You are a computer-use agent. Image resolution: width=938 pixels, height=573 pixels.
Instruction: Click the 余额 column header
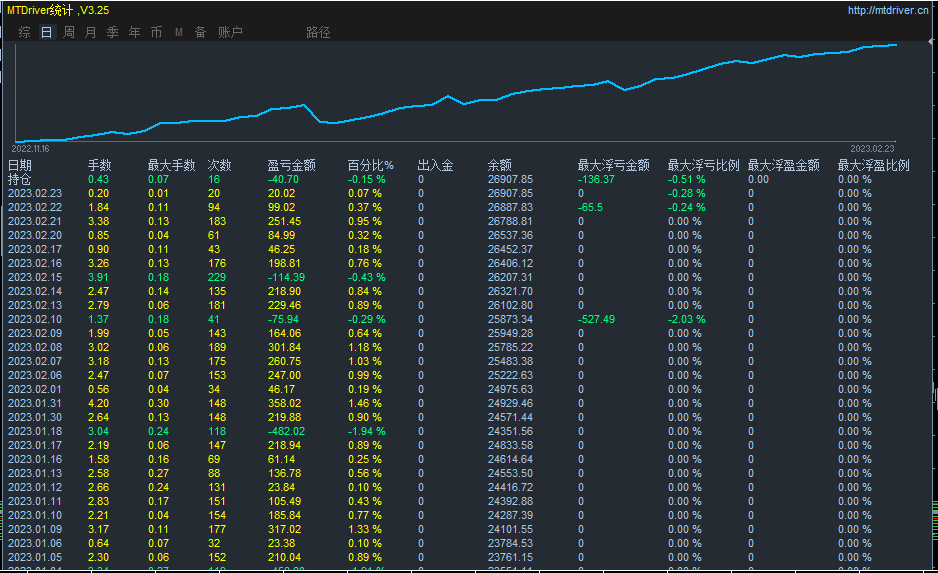500,166
